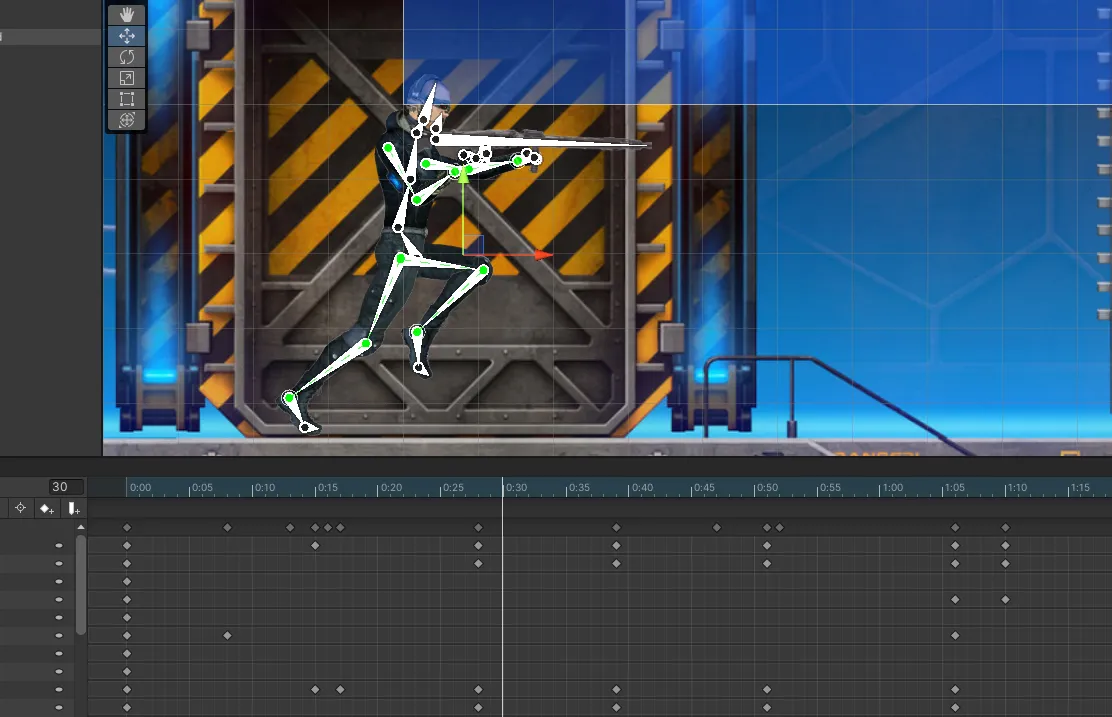
Task: Select the top-row keyframe at 1:10
Action: 1005,527
